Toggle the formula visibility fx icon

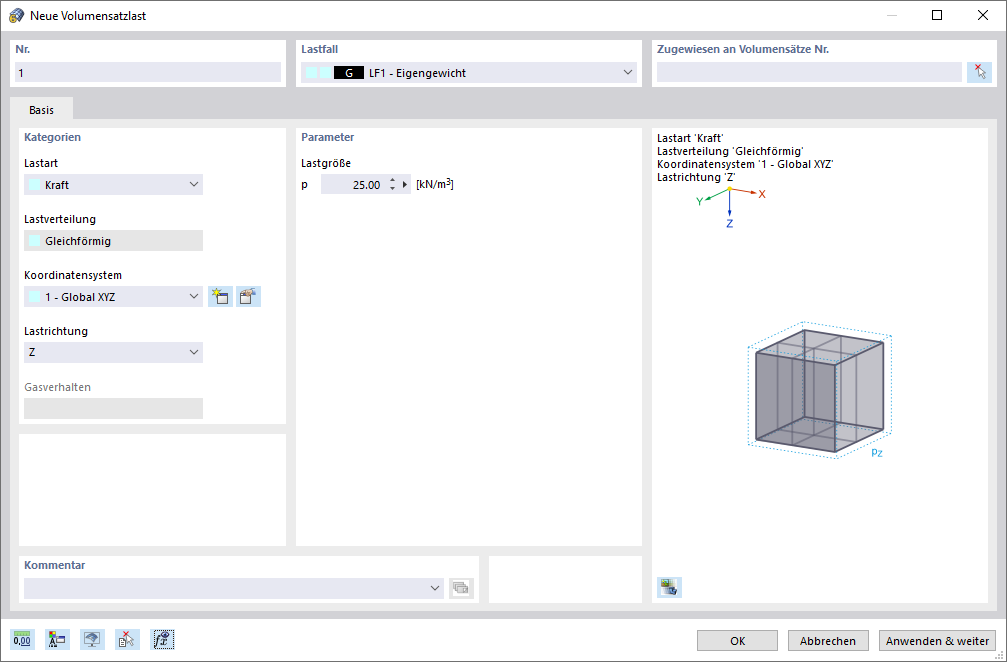[162, 640]
